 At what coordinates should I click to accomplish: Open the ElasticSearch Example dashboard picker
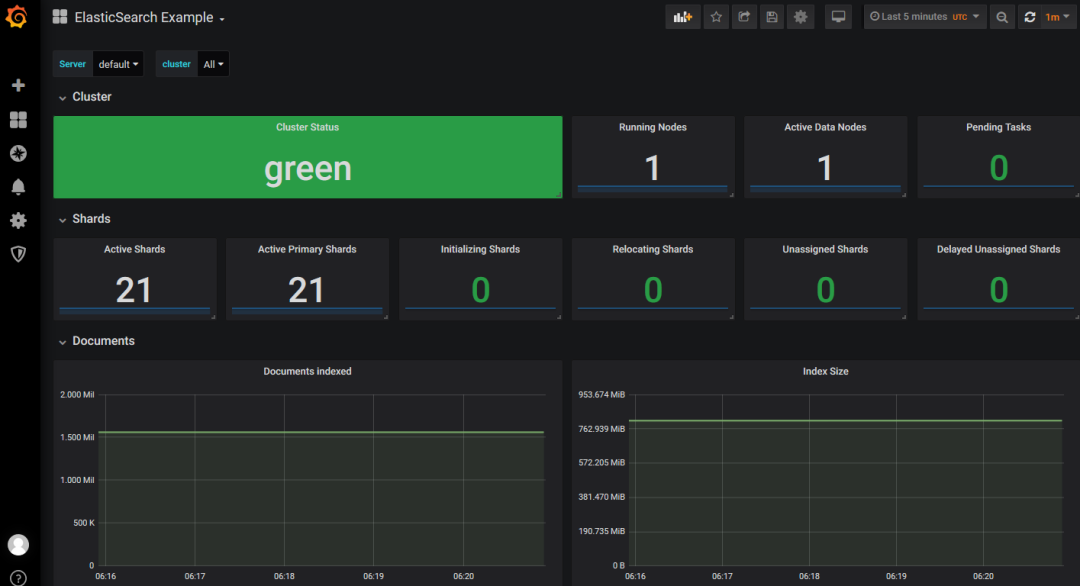[149, 18]
